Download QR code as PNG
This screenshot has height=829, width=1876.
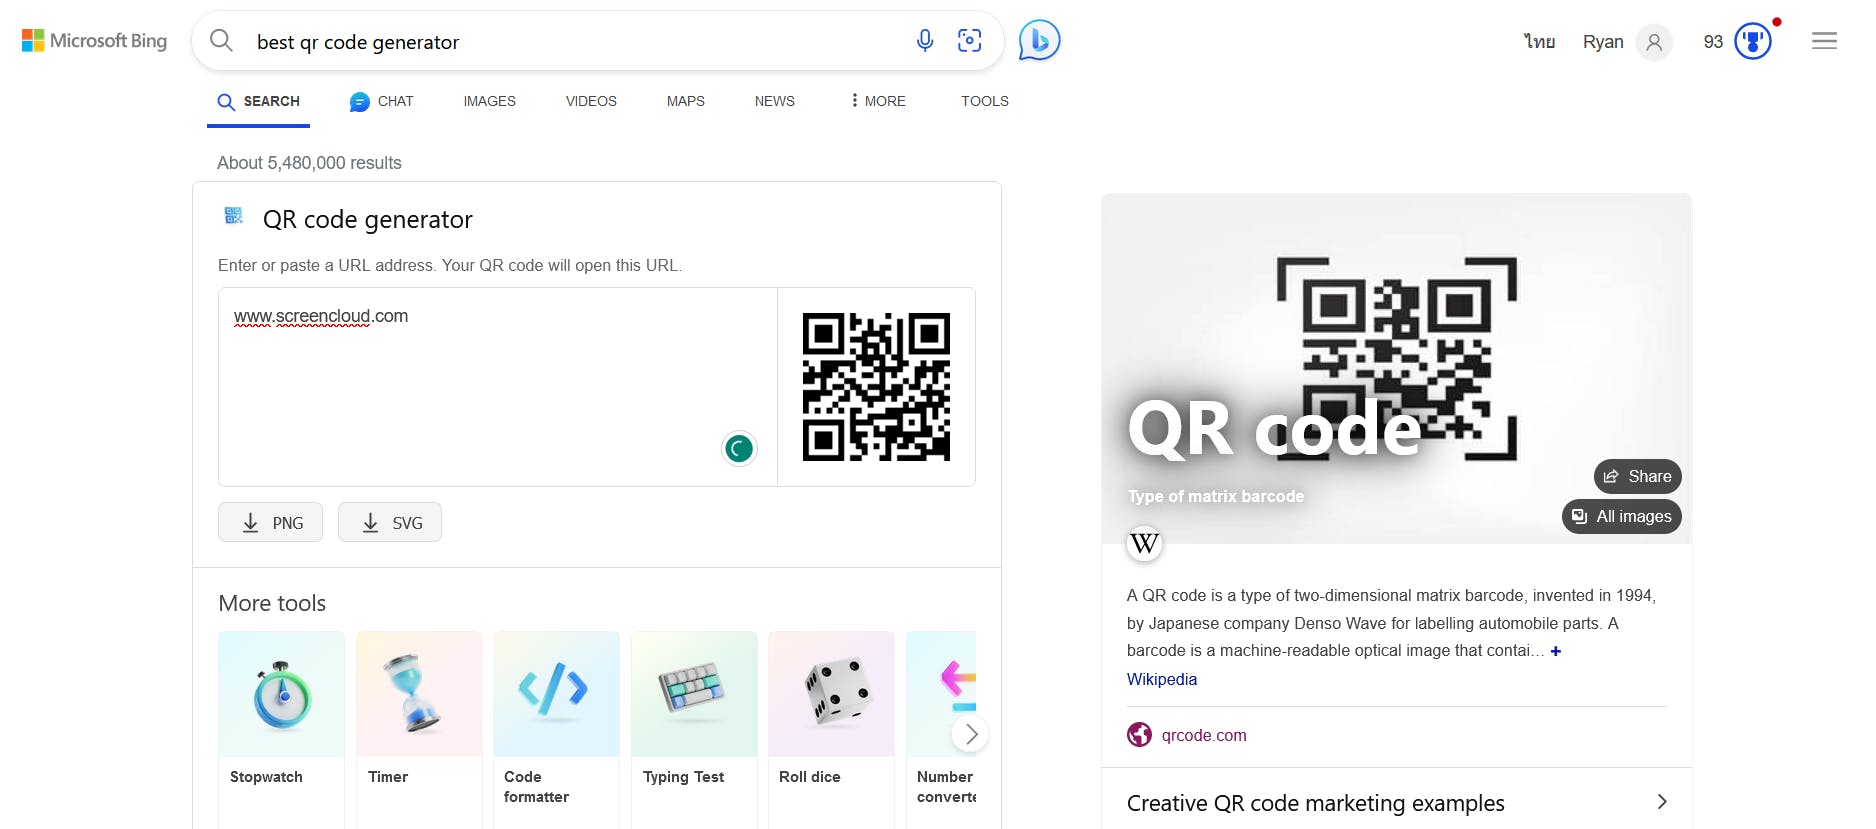[270, 522]
